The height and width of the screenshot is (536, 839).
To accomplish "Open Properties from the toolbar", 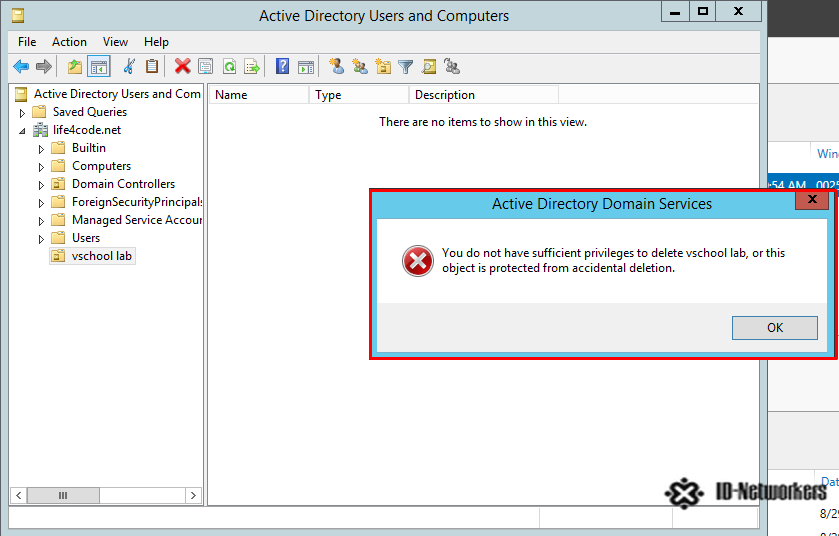I will point(205,67).
